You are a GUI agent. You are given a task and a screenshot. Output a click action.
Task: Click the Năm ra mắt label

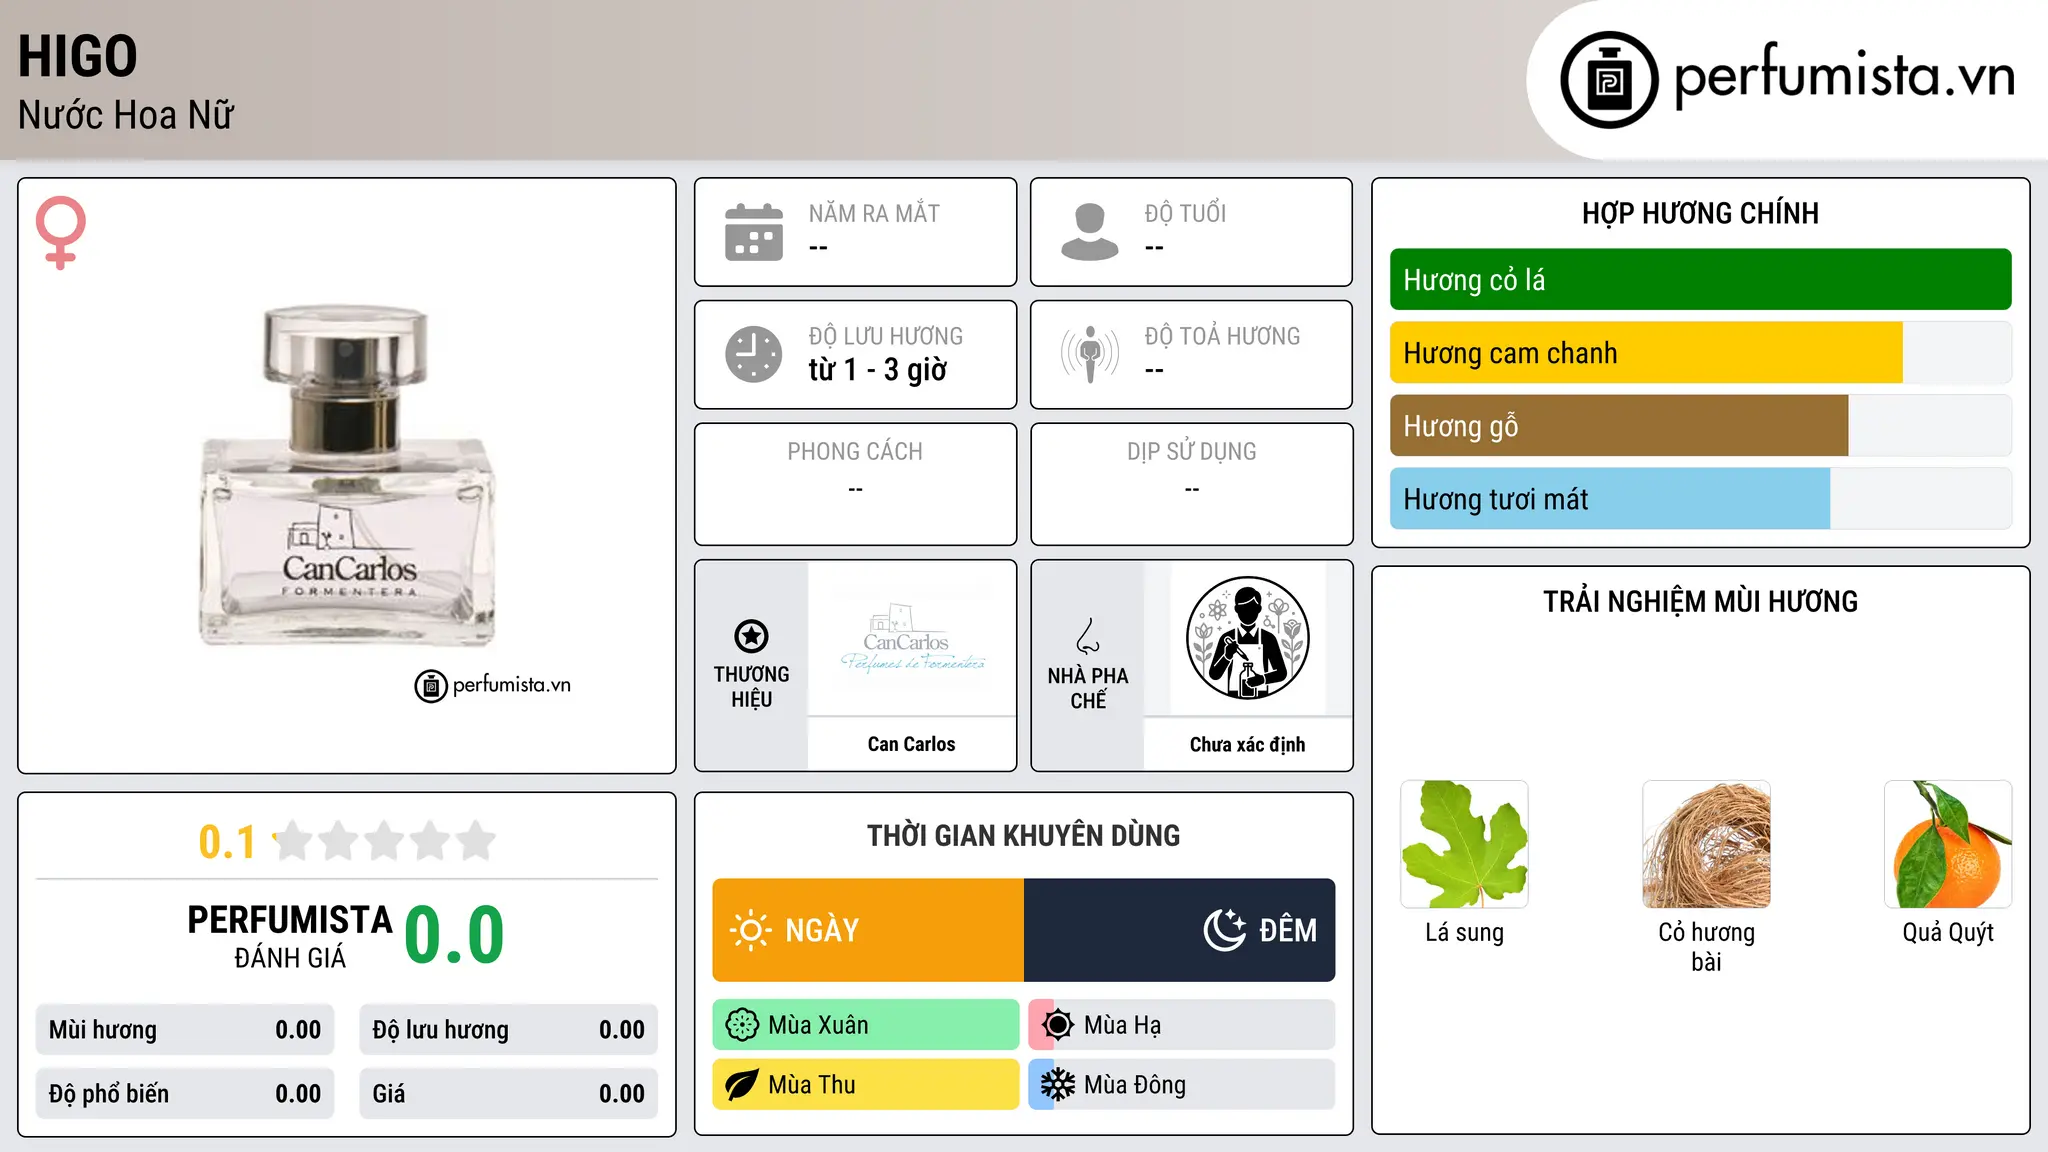tap(874, 213)
